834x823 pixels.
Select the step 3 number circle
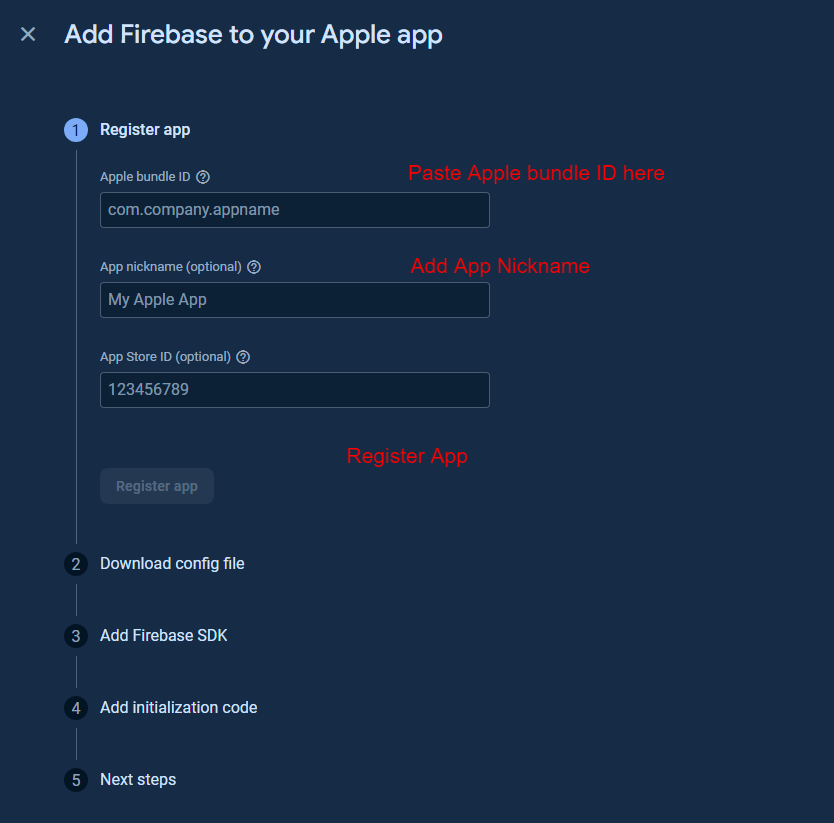pos(76,636)
